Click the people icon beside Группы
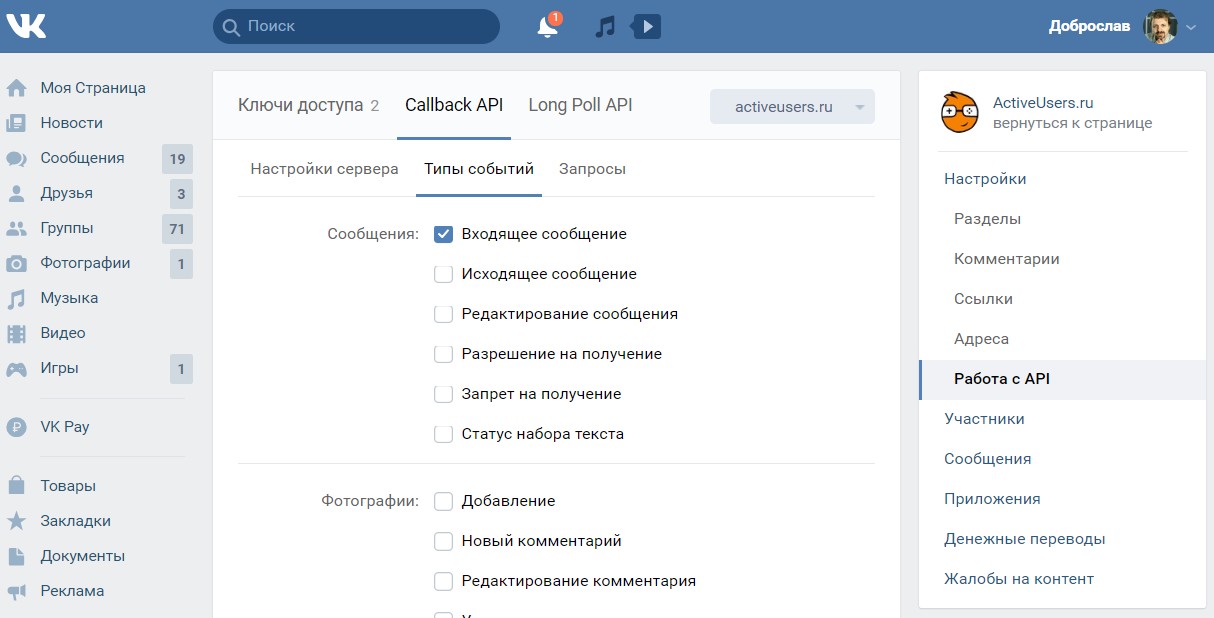The width and height of the screenshot is (1214, 618). (17, 228)
